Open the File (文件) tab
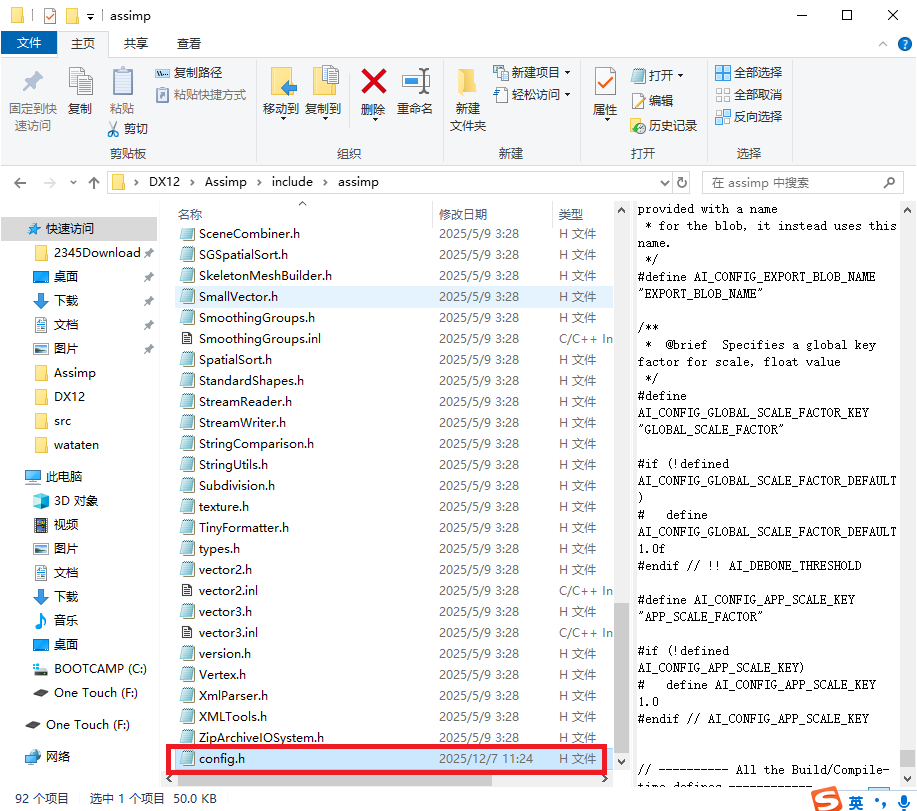 [29, 43]
